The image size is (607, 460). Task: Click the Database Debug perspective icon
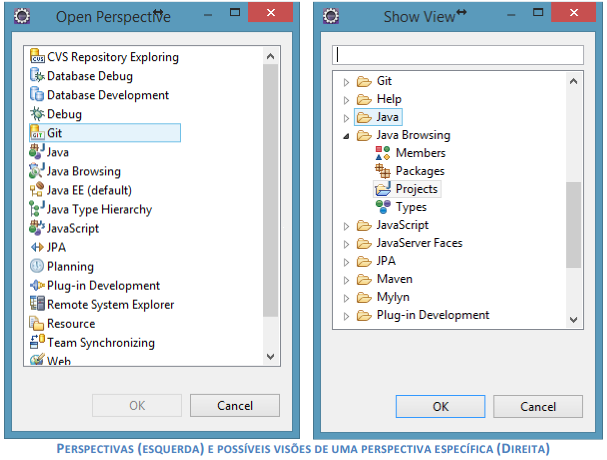pos(37,75)
